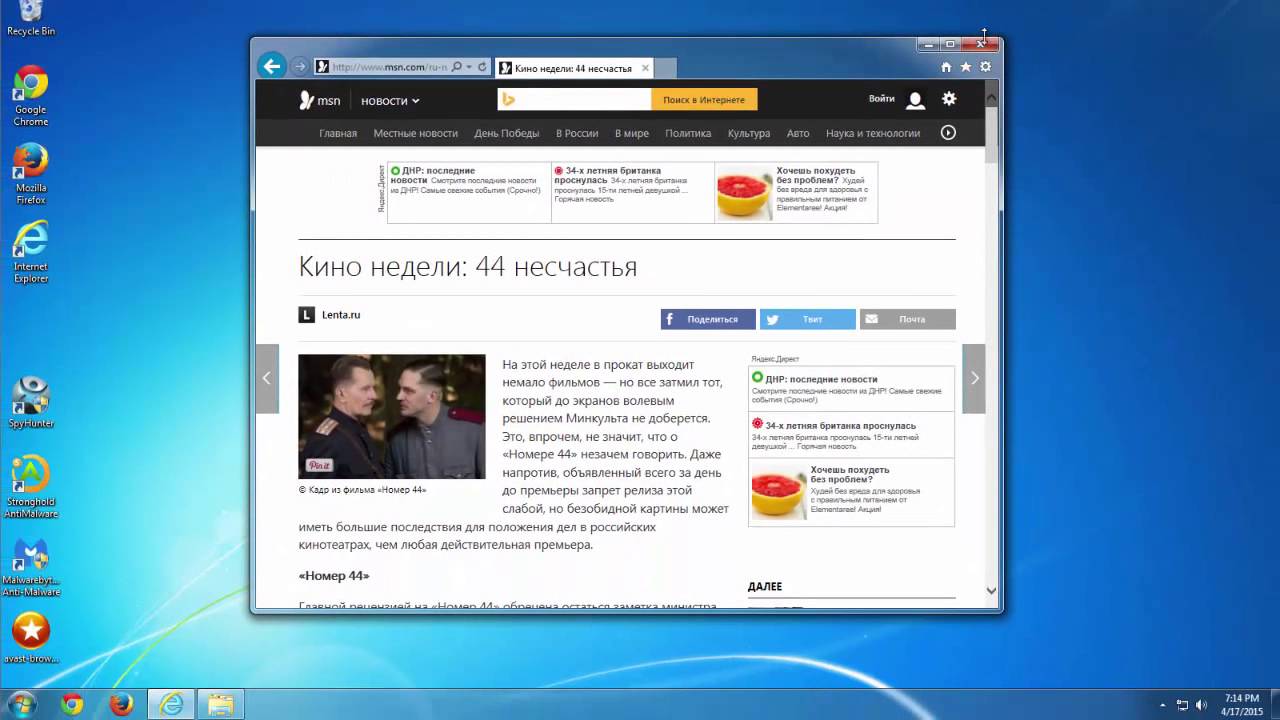Screen dimensions: 1280x720
Task: Open Malwarebytes Anti-Malware desktop shortcut
Action: 31,567
